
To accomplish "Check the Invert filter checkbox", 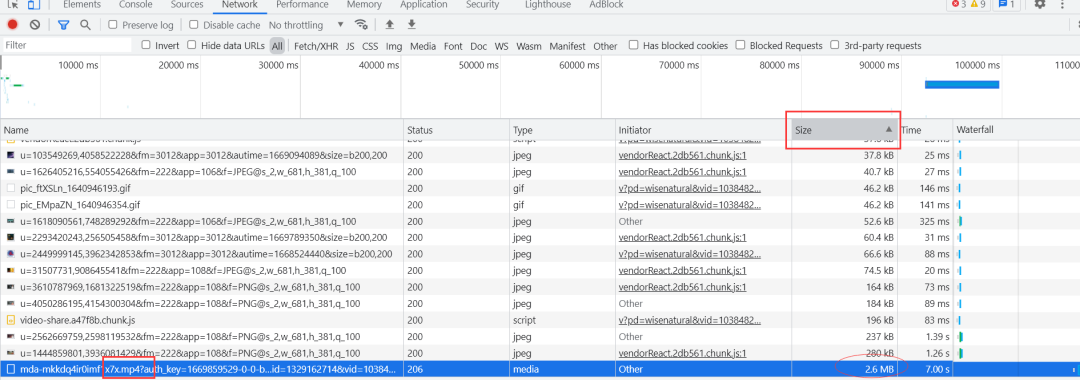I will click(x=146, y=45).
